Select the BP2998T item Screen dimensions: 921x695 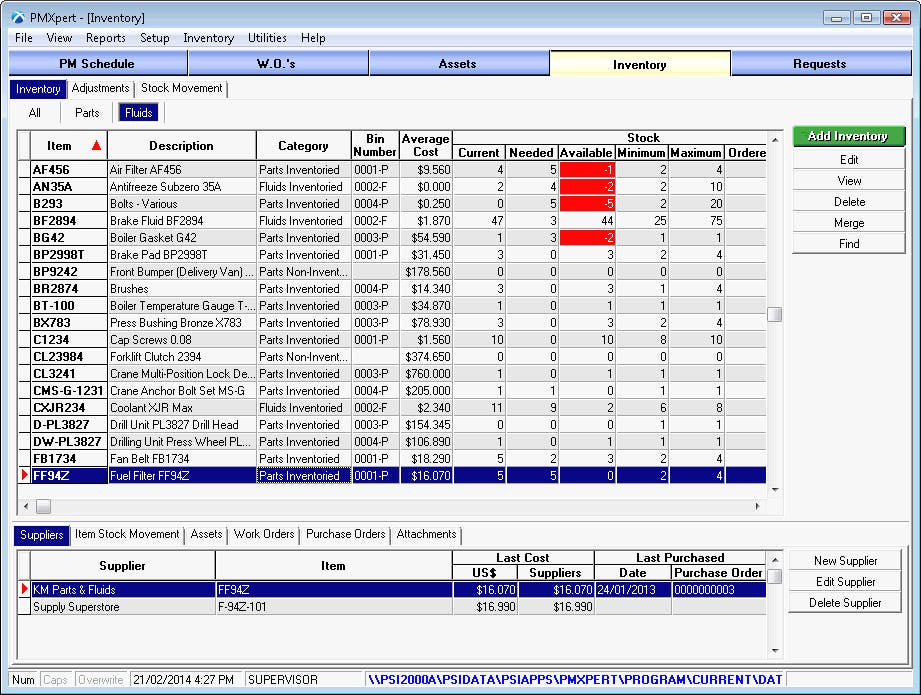pyautogui.click(x=69, y=255)
